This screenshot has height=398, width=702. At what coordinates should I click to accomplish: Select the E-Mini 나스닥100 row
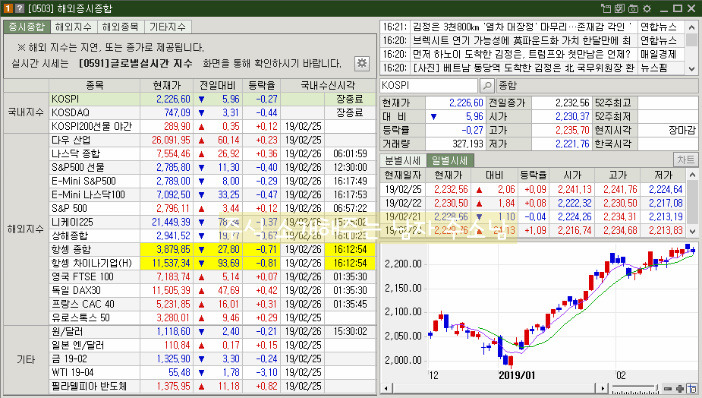click(212, 195)
